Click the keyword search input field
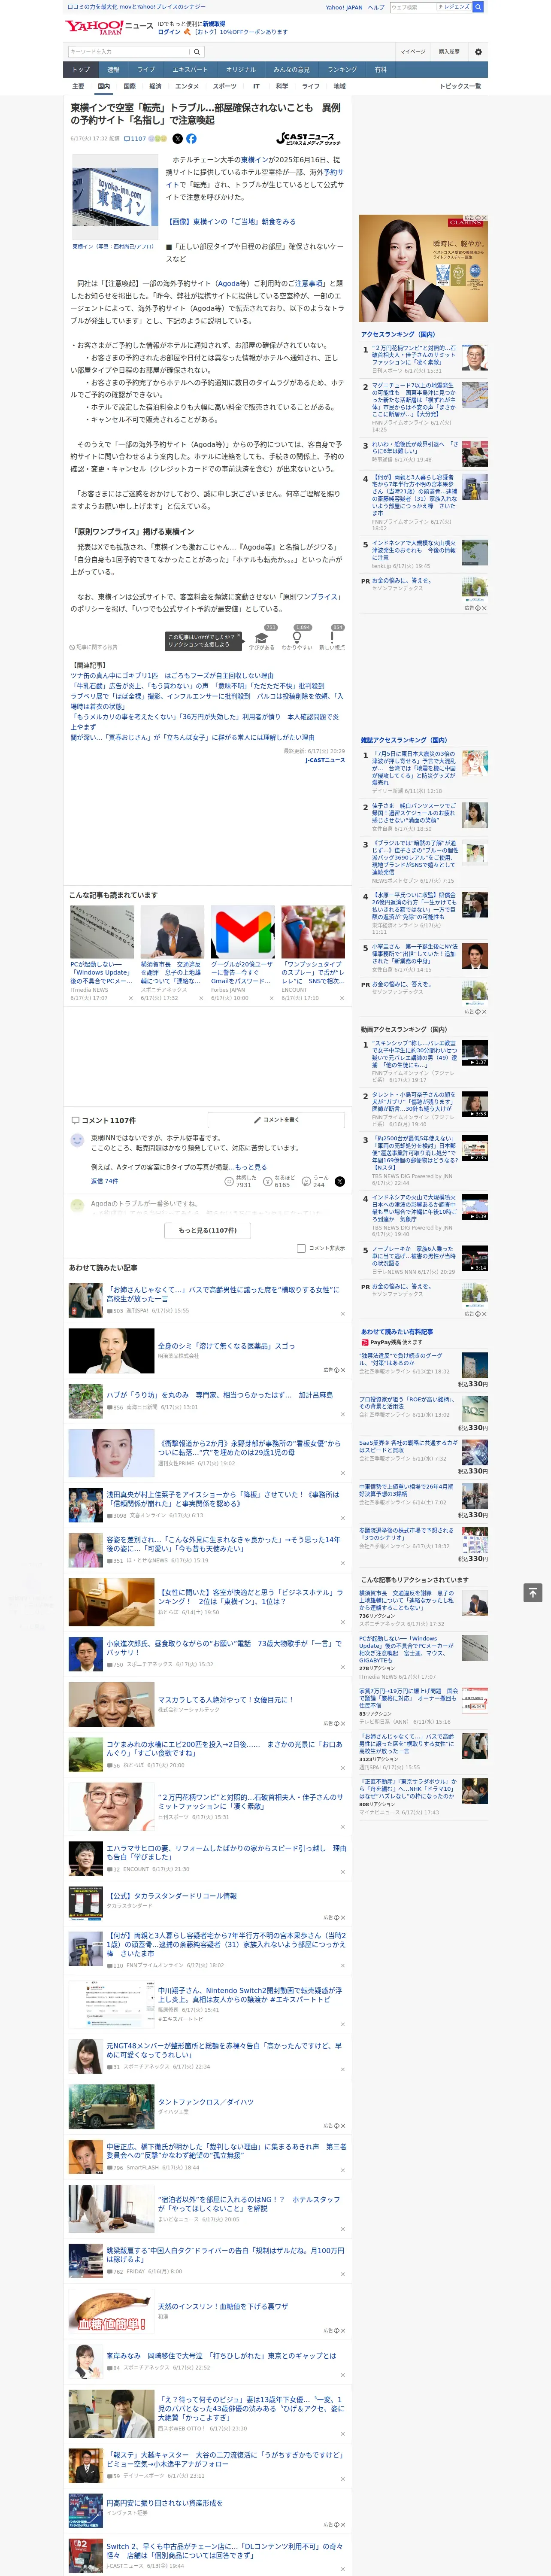Screen dimensions: 551x2576 click(129, 52)
